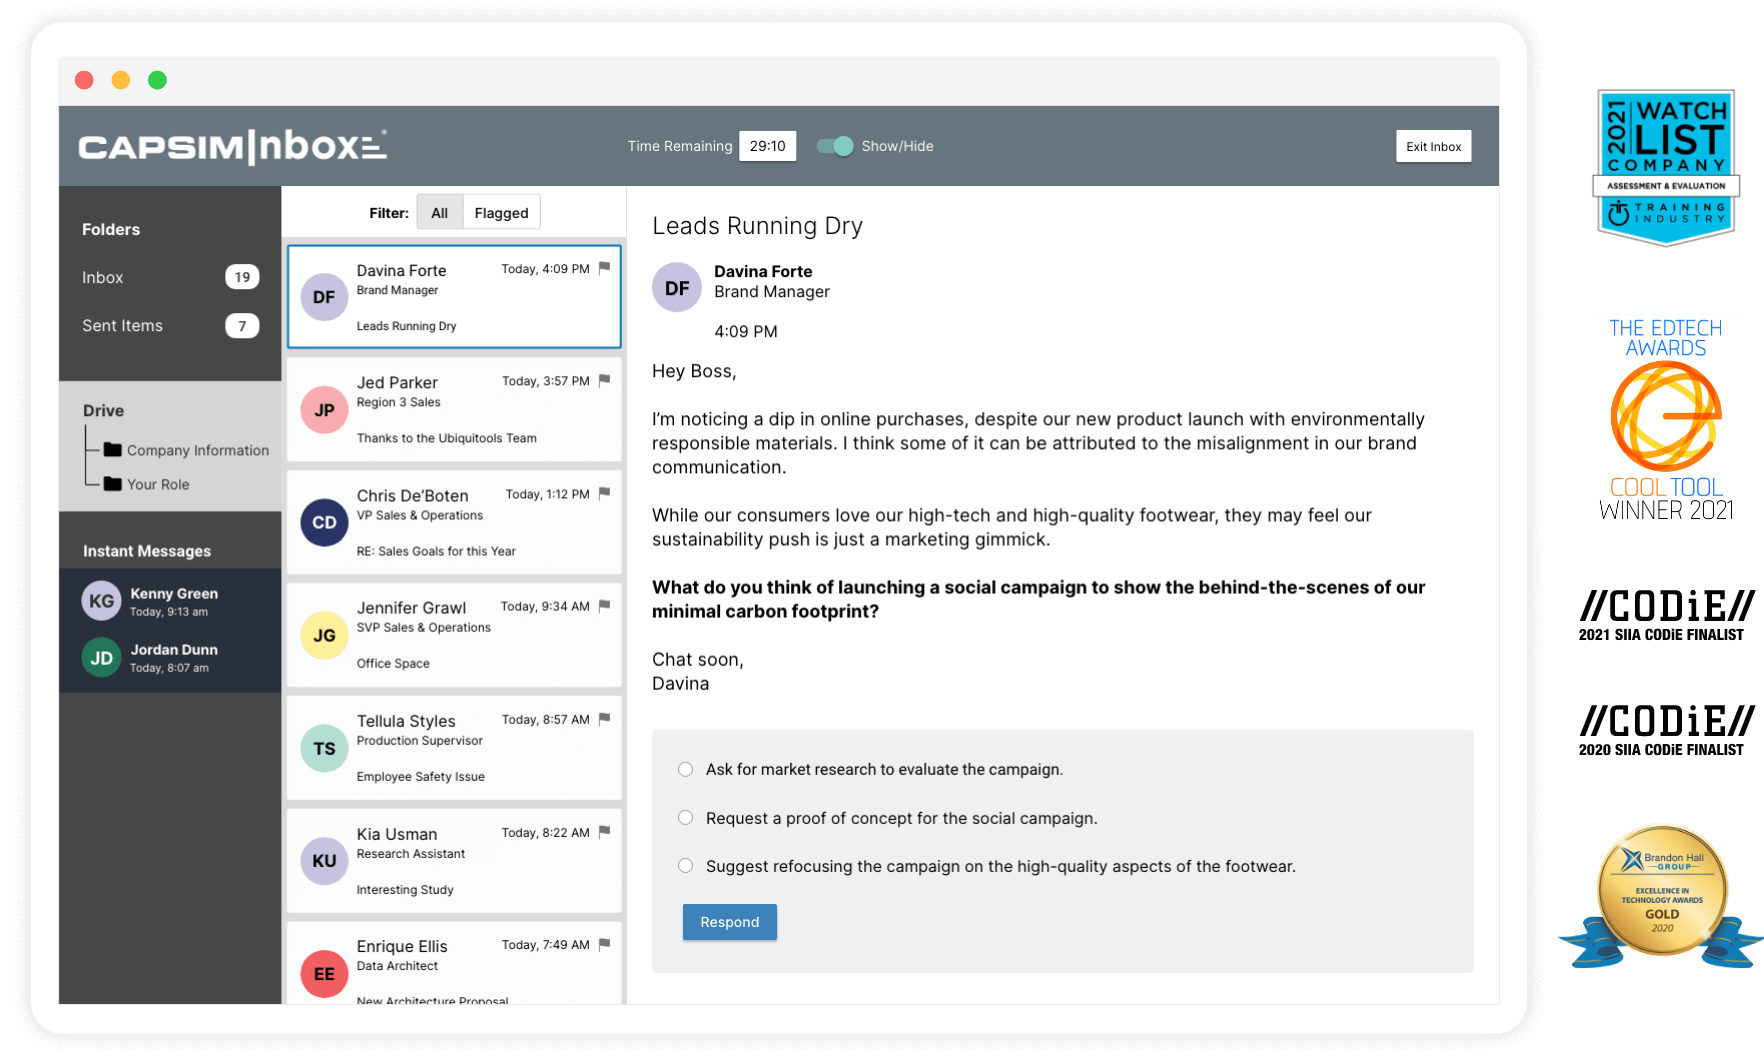The width and height of the screenshot is (1764, 1050).
Task: Click Davina Forte's DF avatar in the email header
Action: click(677, 287)
